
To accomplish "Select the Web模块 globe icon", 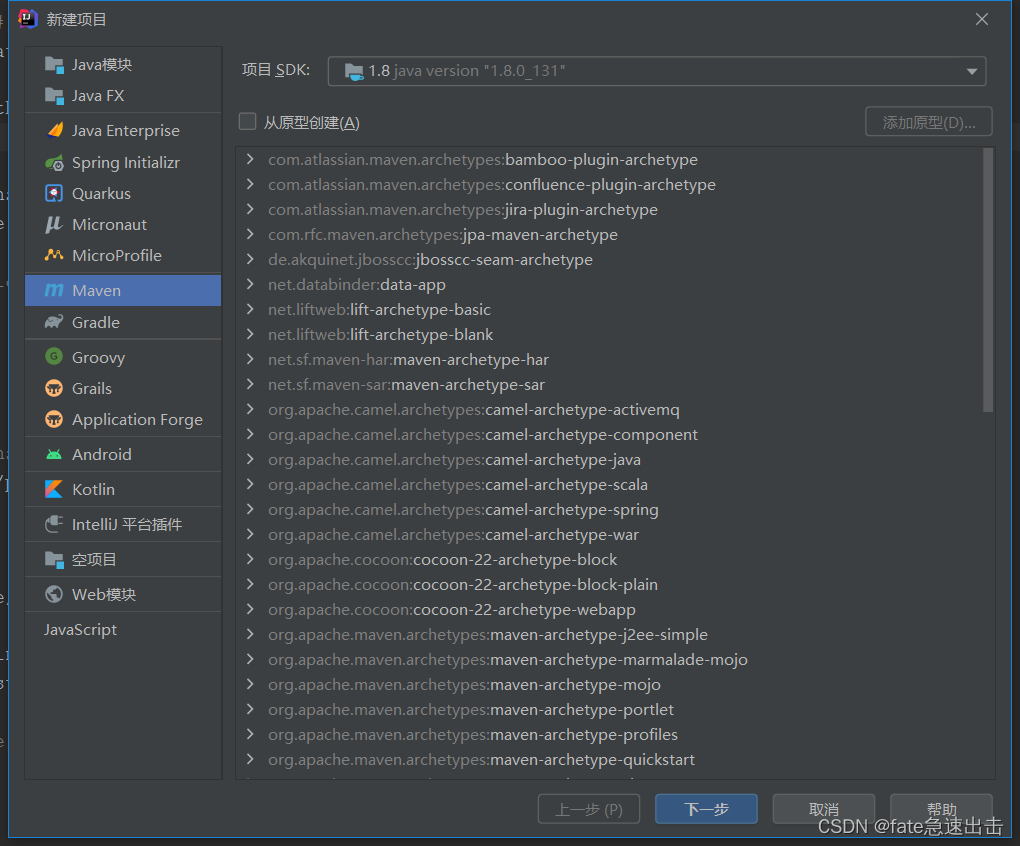I will [54, 594].
